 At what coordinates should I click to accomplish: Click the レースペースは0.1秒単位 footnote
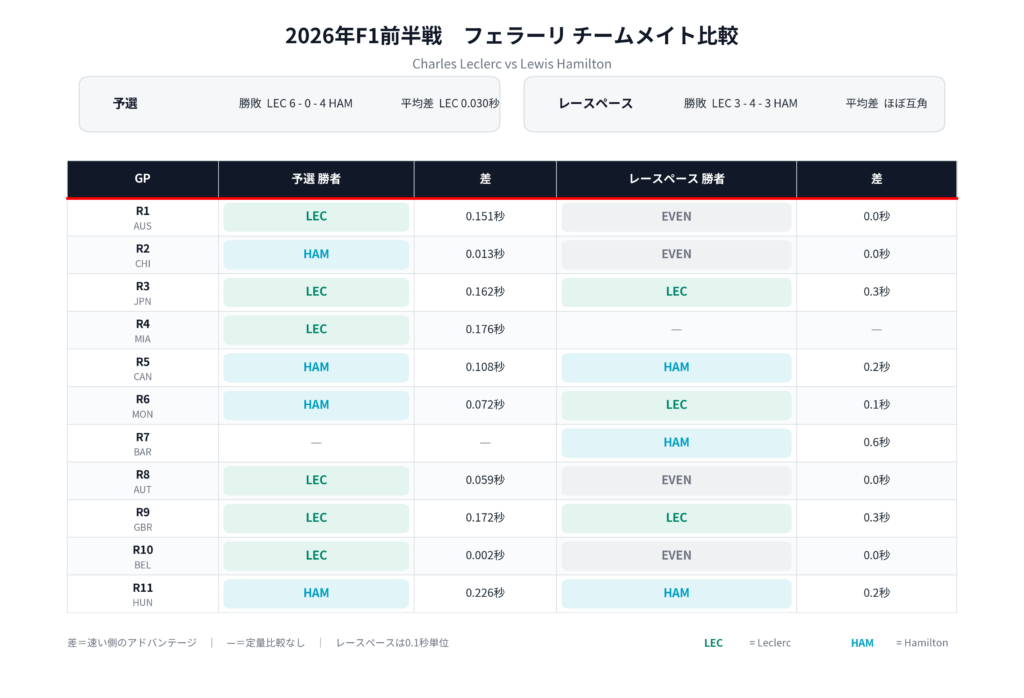pyautogui.click(x=392, y=643)
